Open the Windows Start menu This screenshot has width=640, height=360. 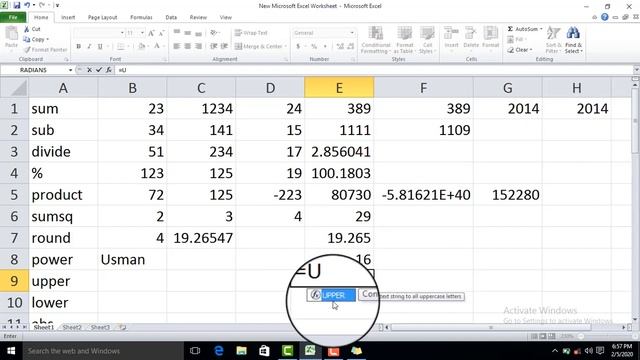(x=11, y=351)
